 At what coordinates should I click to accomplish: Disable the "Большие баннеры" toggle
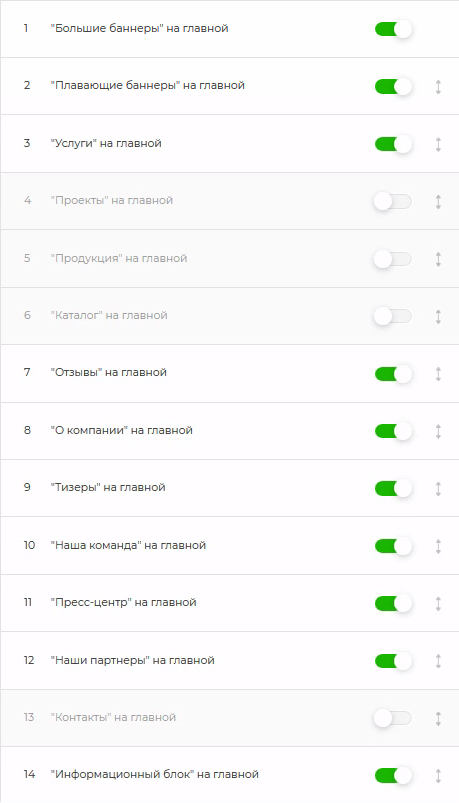tap(393, 29)
